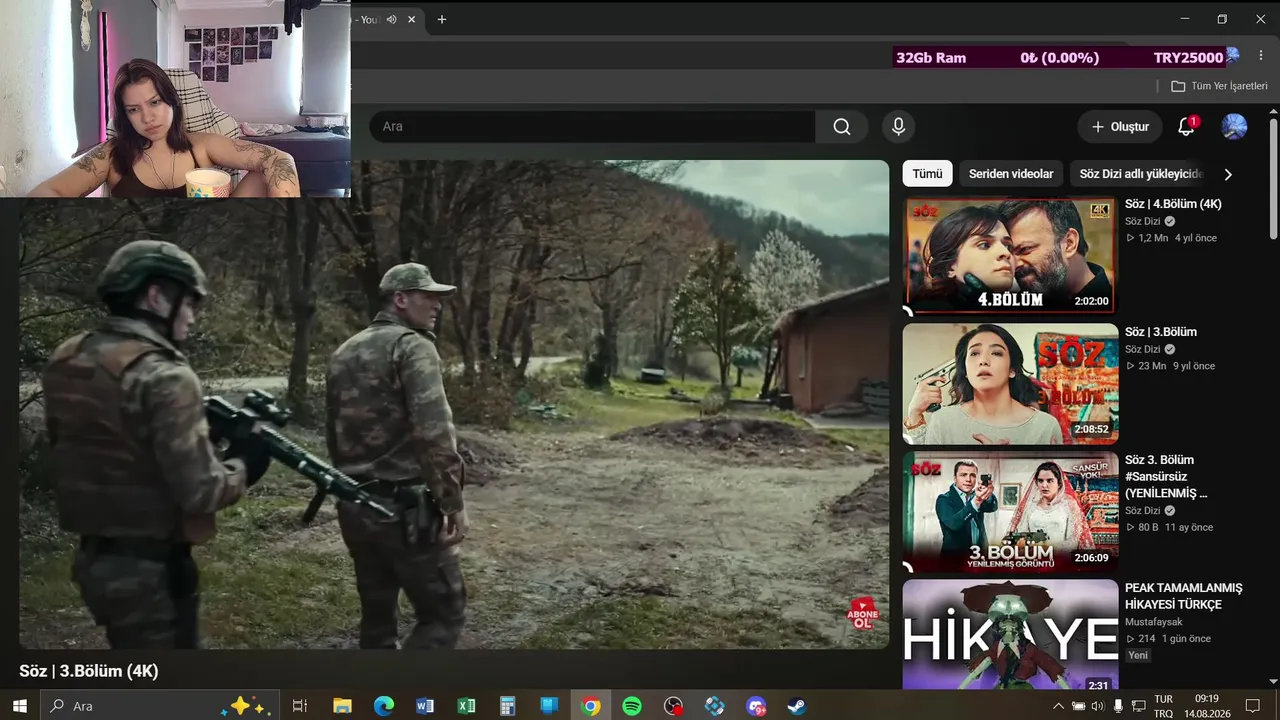The image size is (1280, 720).
Task: Mute the tab using its speaker icon
Action: point(392,19)
